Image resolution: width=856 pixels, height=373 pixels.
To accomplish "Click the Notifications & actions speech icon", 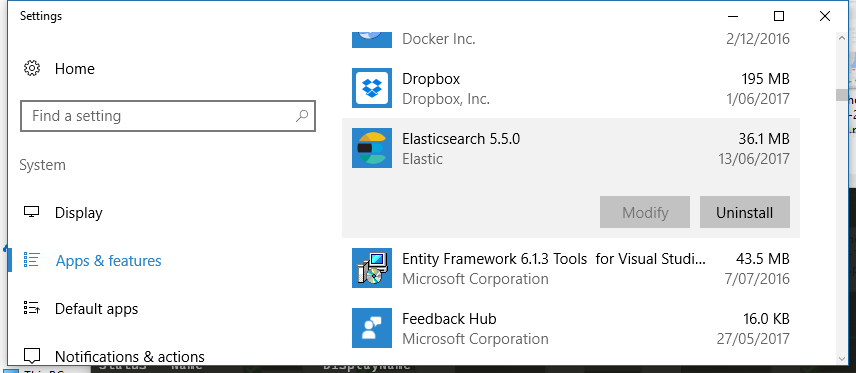I will click(x=32, y=356).
